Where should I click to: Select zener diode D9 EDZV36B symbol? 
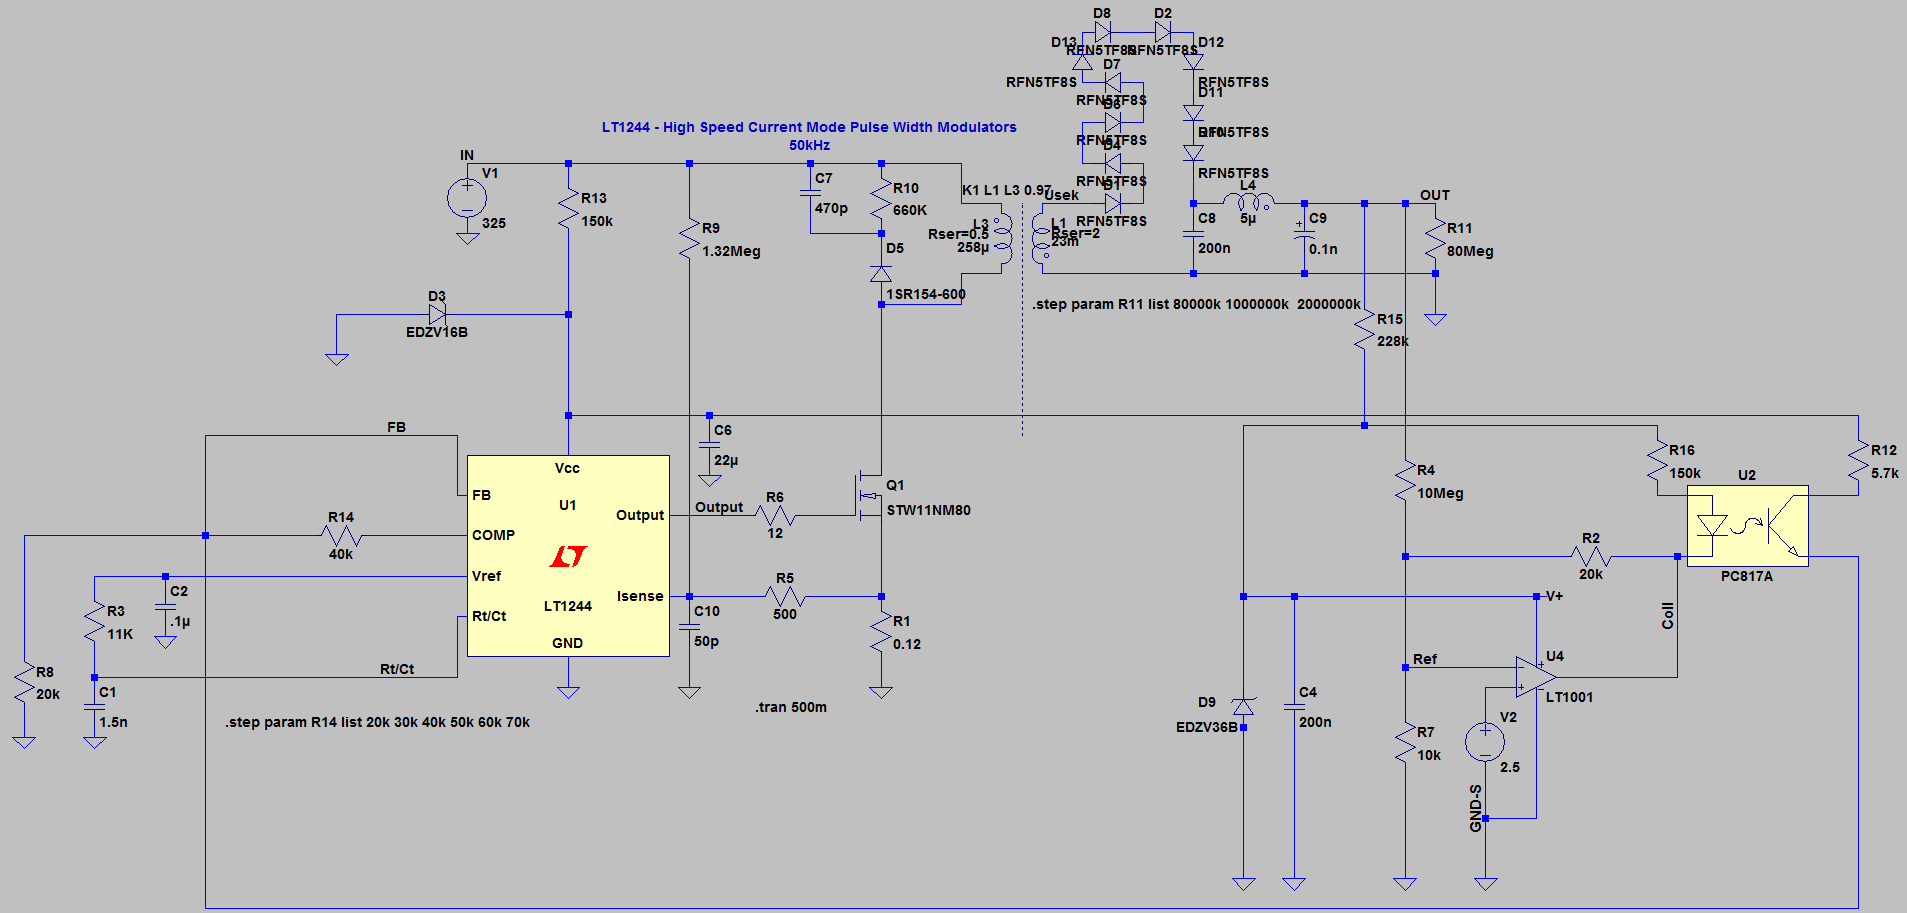tap(1243, 707)
